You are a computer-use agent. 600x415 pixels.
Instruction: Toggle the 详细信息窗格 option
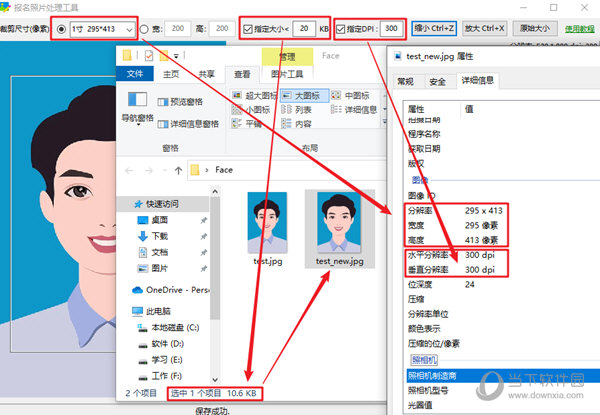[x=188, y=124]
